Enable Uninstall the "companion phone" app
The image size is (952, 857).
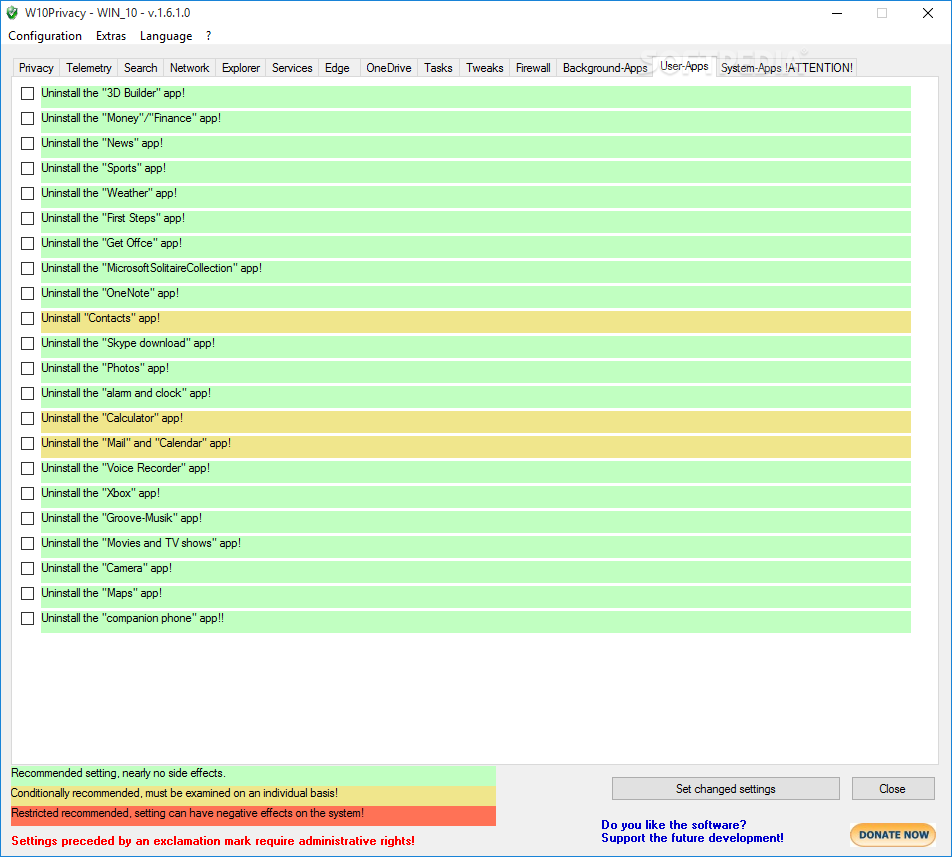click(x=27, y=618)
